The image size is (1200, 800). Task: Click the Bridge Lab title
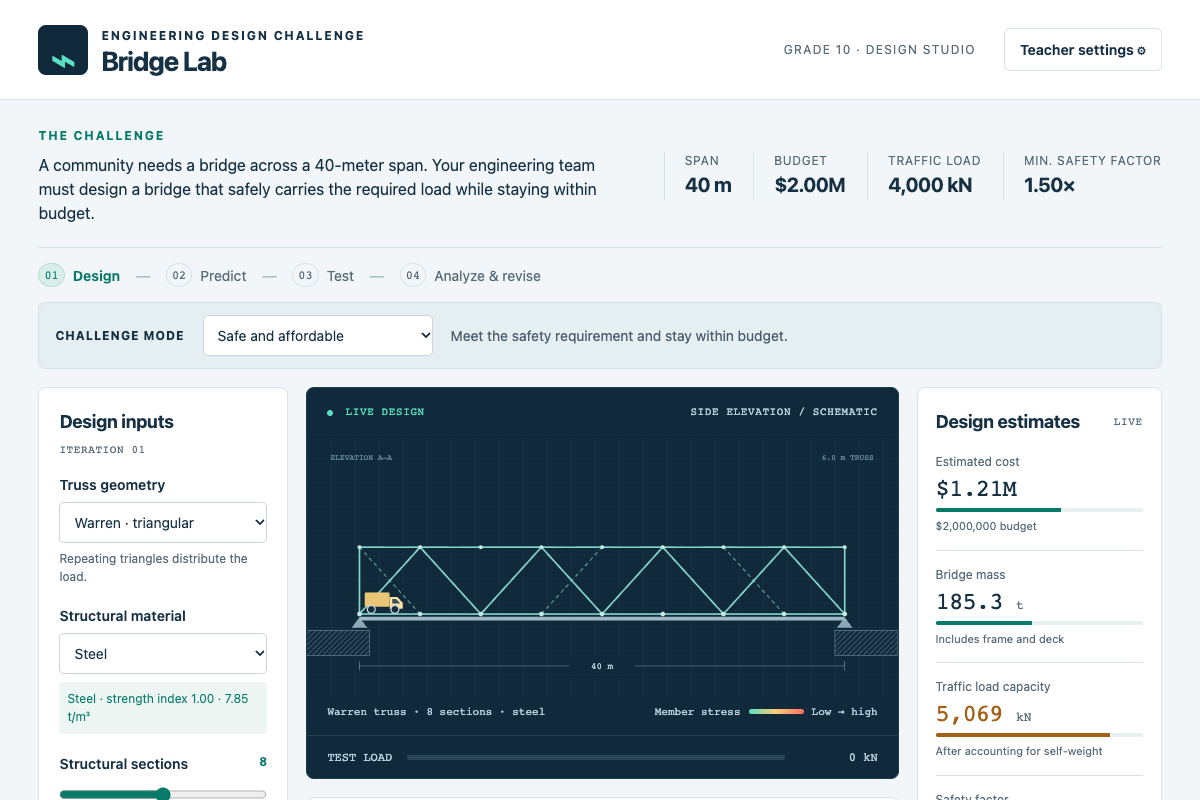pyautogui.click(x=164, y=62)
